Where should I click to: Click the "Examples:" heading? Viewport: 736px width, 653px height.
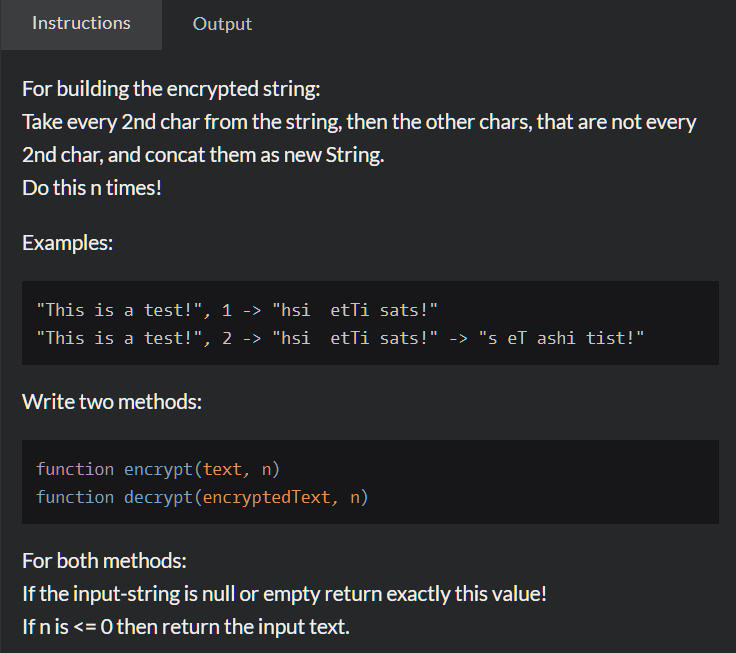pyautogui.click(x=67, y=243)
